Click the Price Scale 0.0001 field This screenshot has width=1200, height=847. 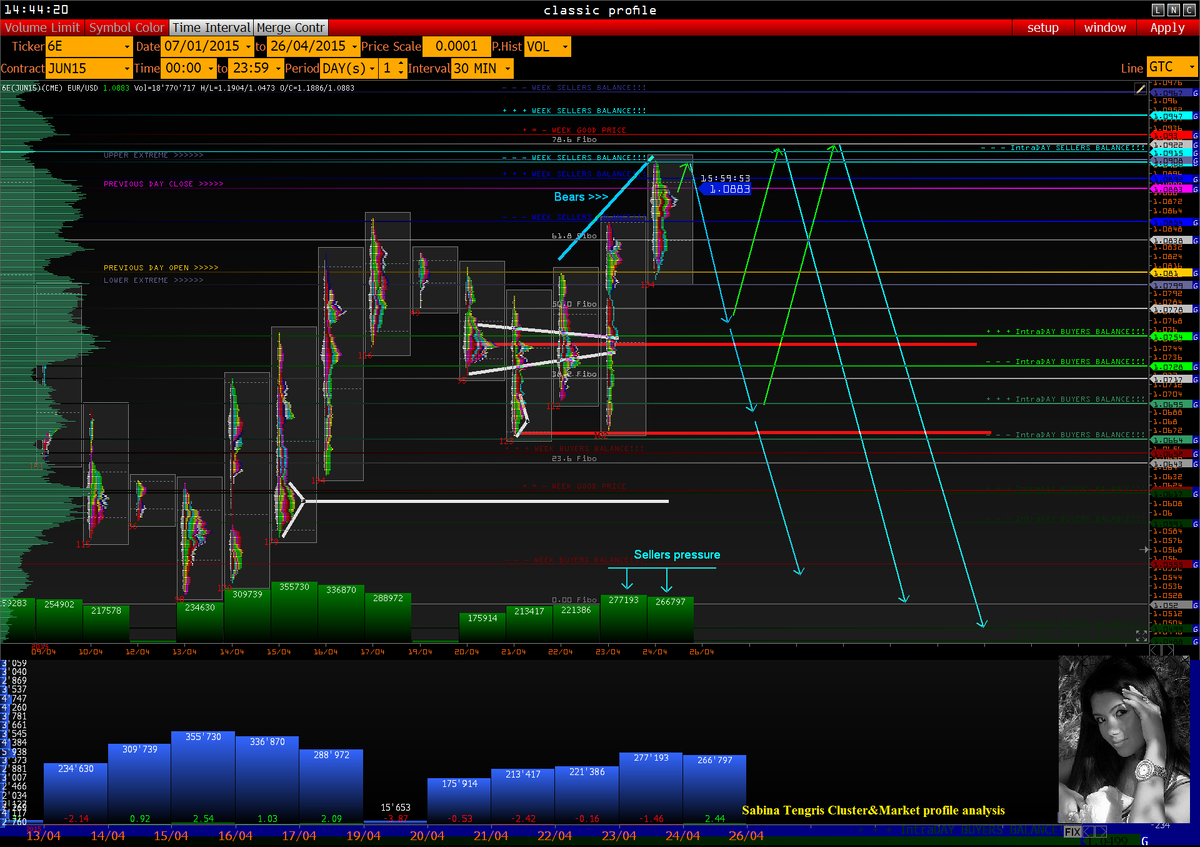(x=455, y=46)
